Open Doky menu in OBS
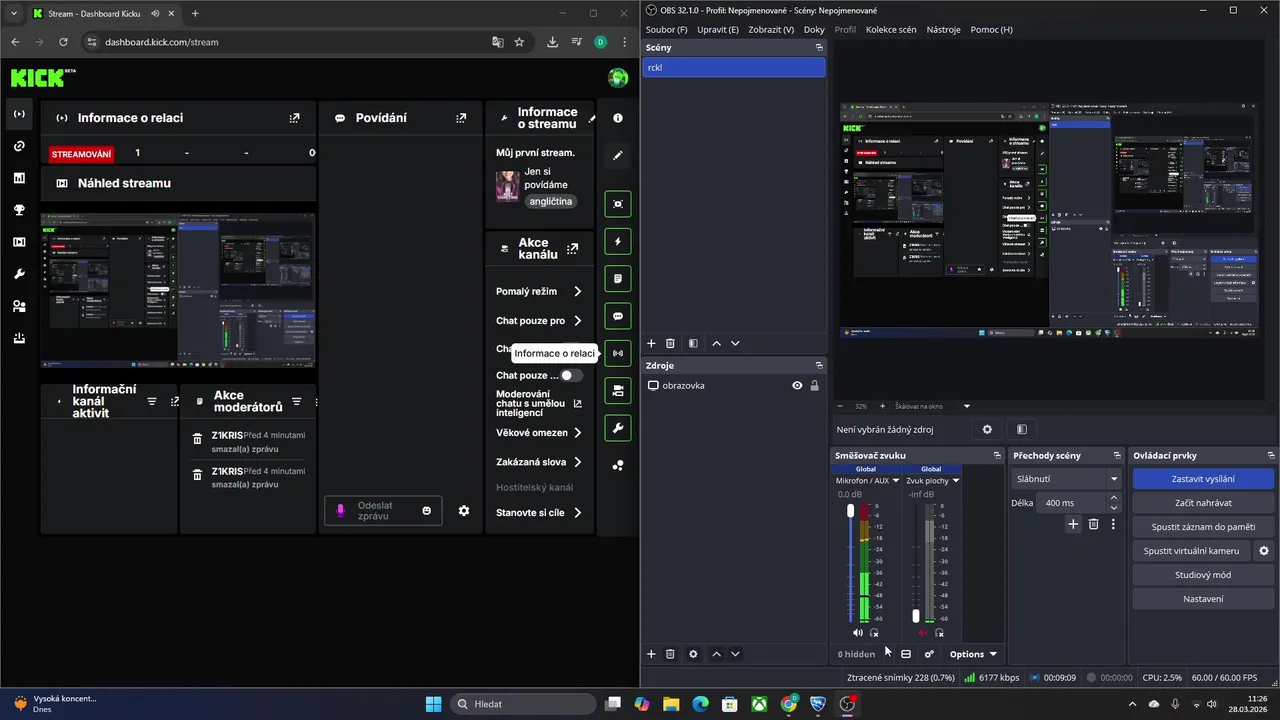Screen dimensions: 1280x720 (814, 29)
